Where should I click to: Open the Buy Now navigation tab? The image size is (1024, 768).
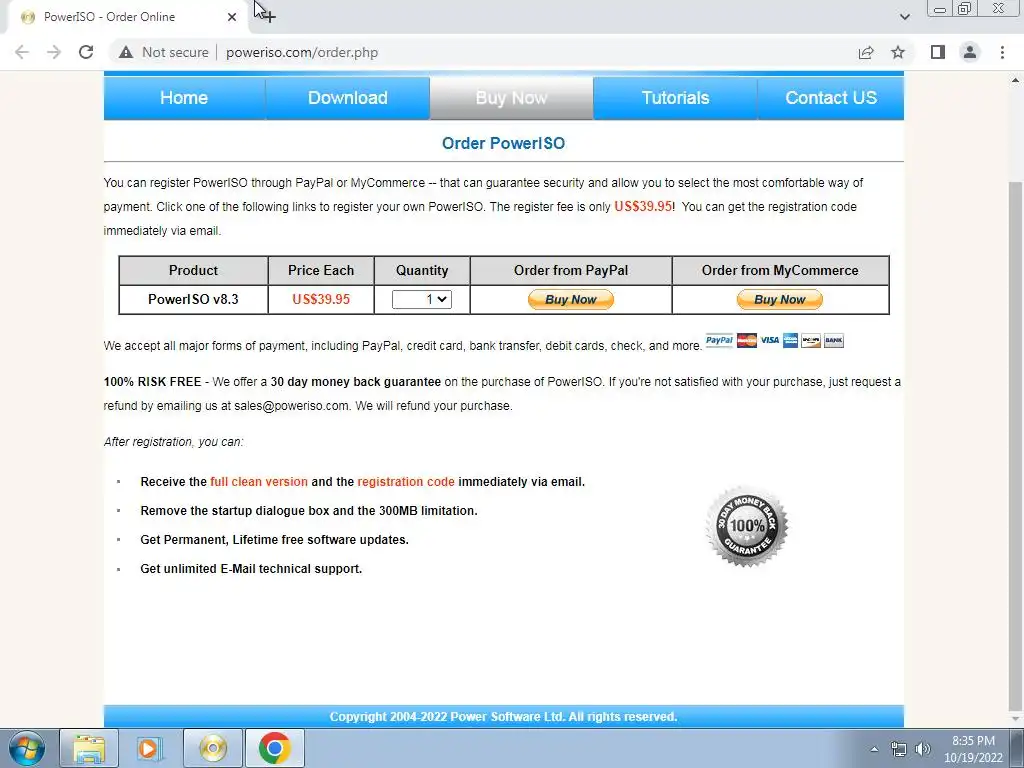(x=511, y=98)
